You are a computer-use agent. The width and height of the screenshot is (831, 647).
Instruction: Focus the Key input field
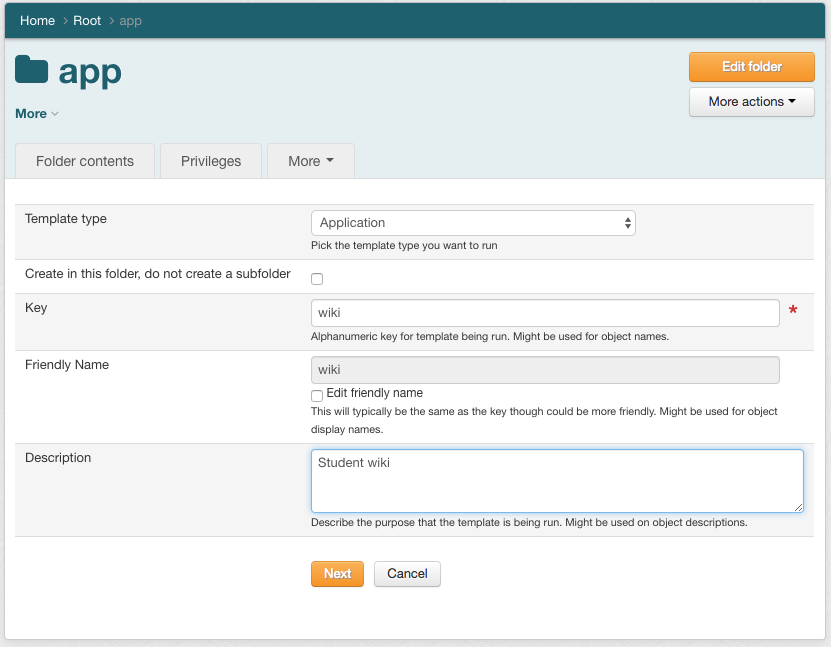tap(545, 313)
